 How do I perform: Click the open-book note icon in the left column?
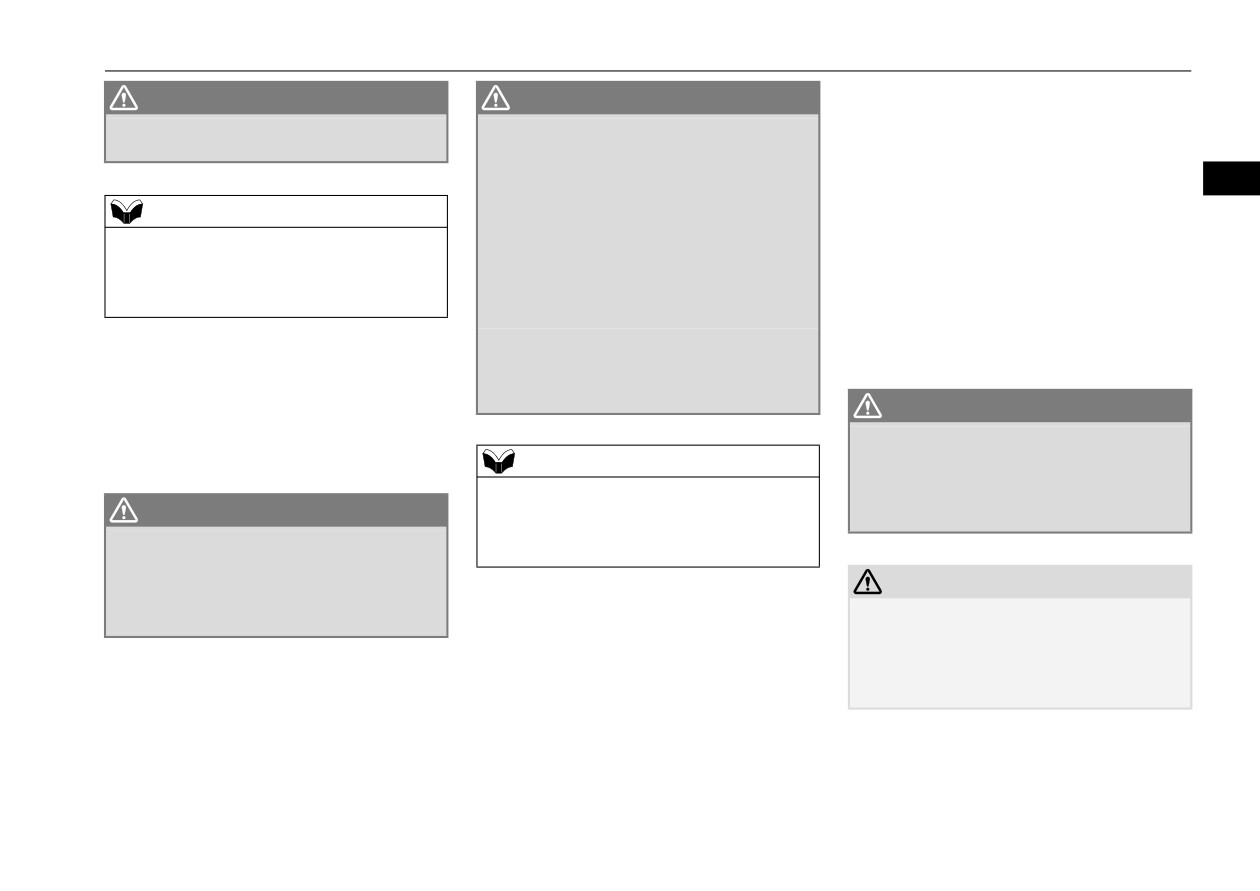(126, 211)
